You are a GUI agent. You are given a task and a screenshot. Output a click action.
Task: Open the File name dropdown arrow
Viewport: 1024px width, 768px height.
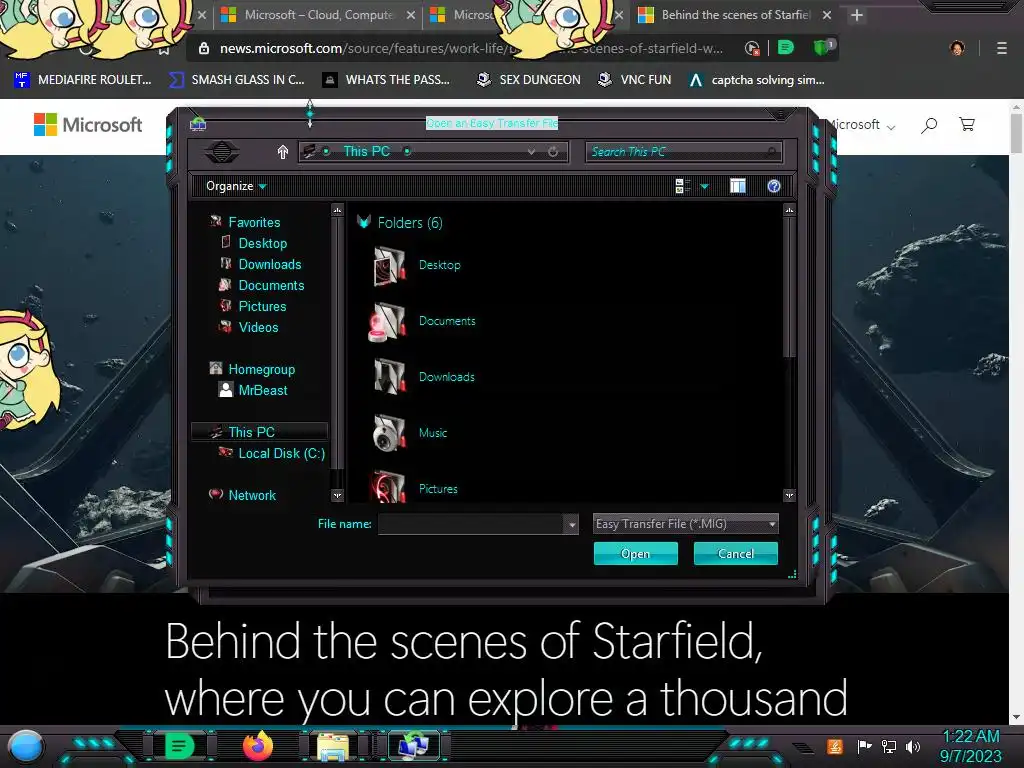(x=571, y=524)
